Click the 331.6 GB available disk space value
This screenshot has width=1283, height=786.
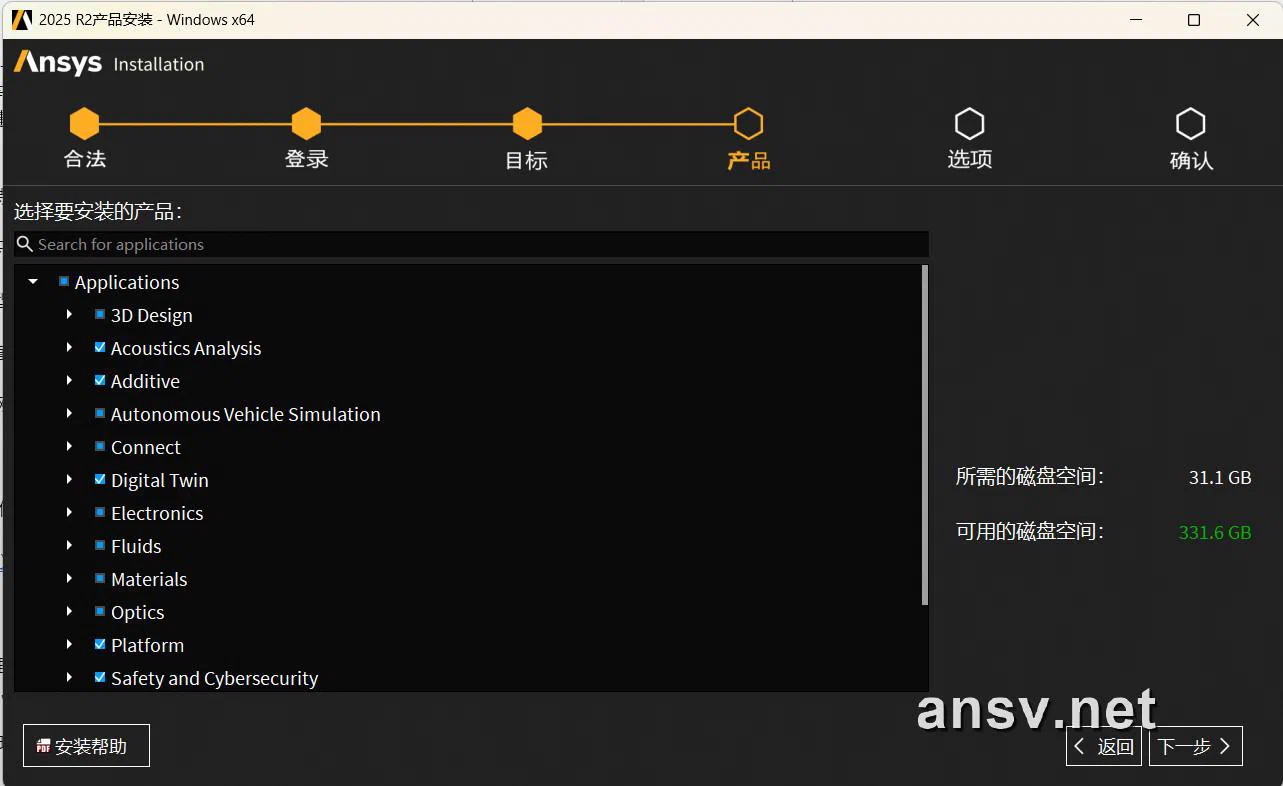(x=1215, y=532)
